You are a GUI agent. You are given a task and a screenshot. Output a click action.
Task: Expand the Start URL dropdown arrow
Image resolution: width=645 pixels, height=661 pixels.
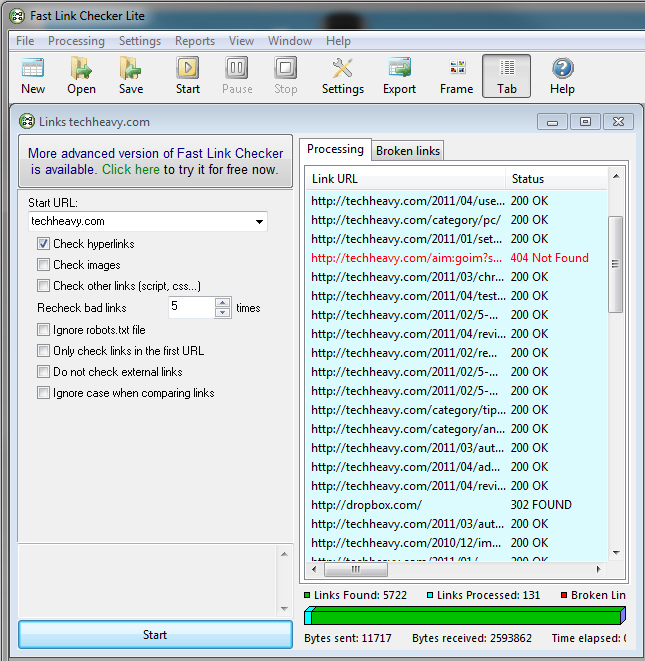[259, 222]
